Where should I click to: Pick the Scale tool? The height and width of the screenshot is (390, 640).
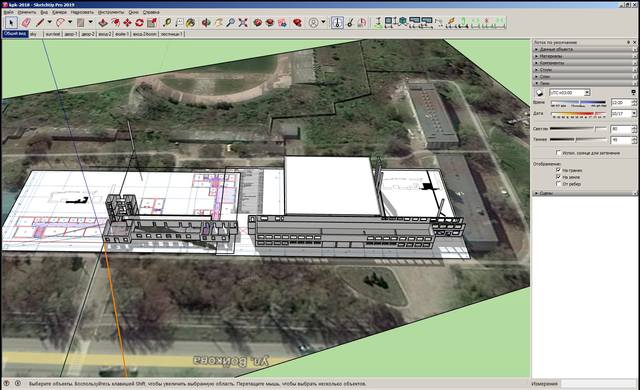tap(152, 22)
